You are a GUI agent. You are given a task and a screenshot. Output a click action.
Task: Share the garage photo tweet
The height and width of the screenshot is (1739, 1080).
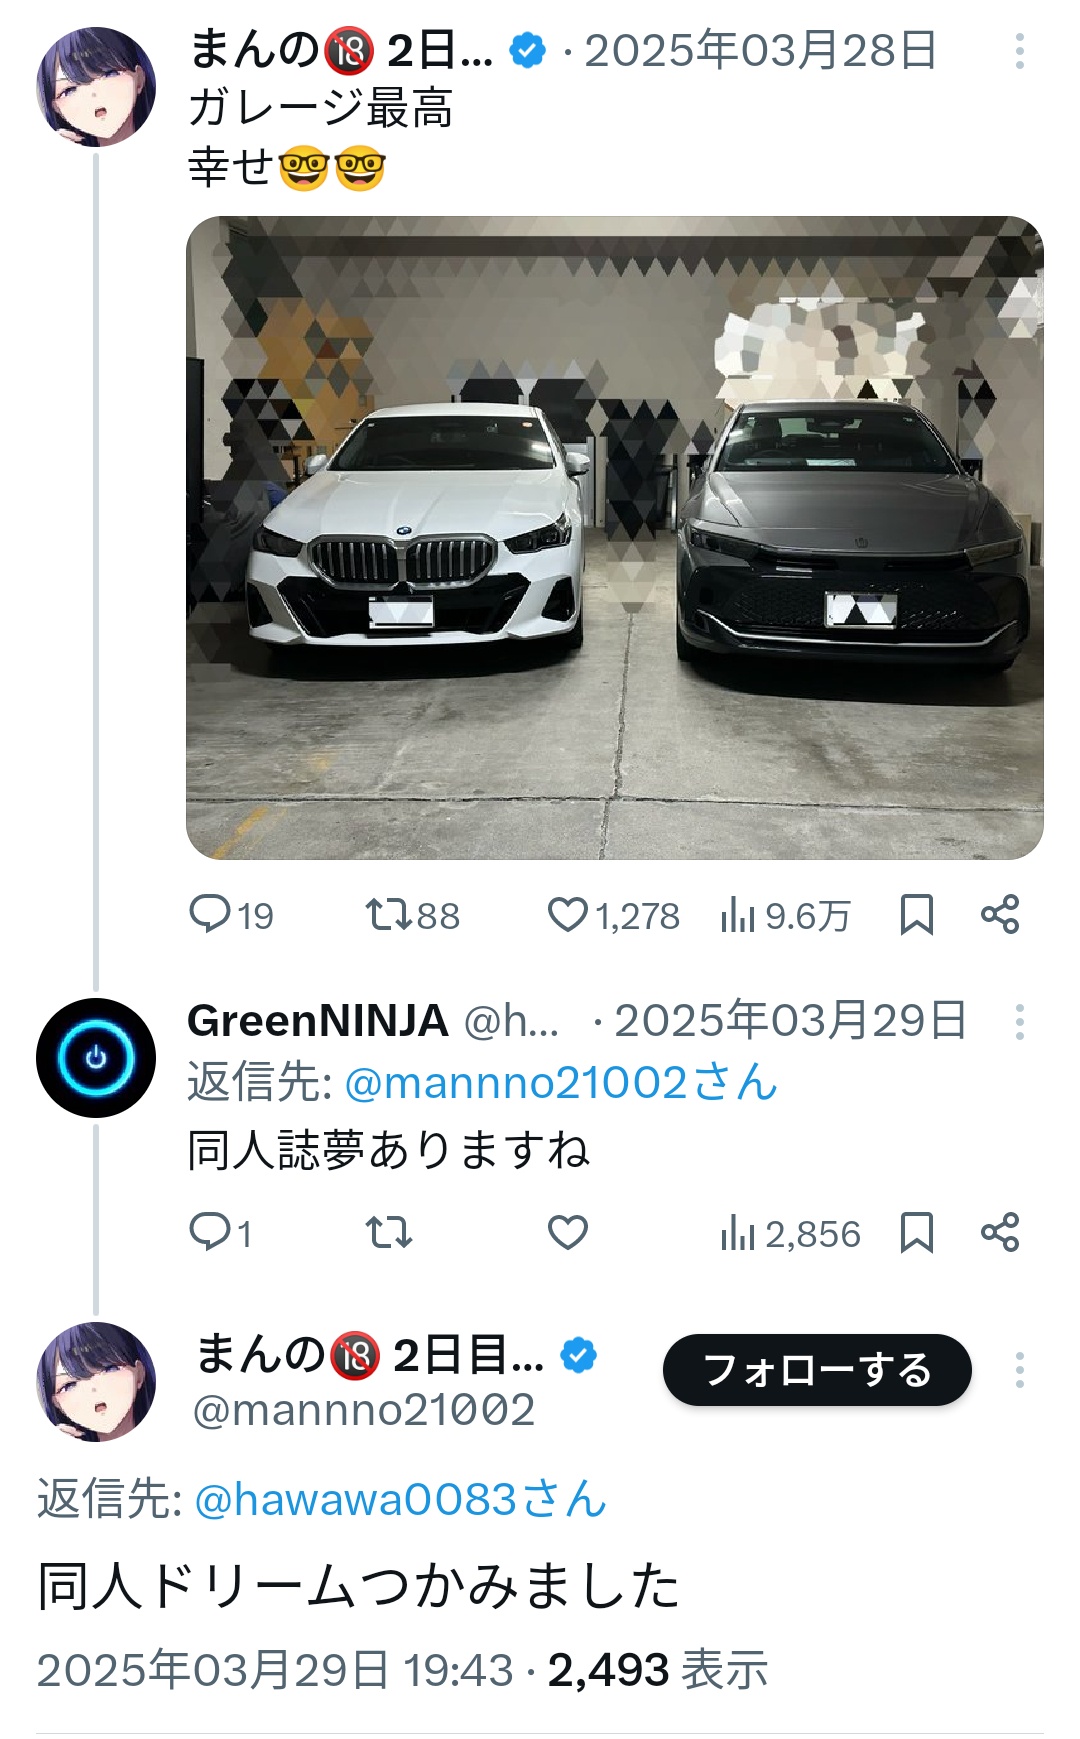pyautogui.click(x=1000, y=915)
